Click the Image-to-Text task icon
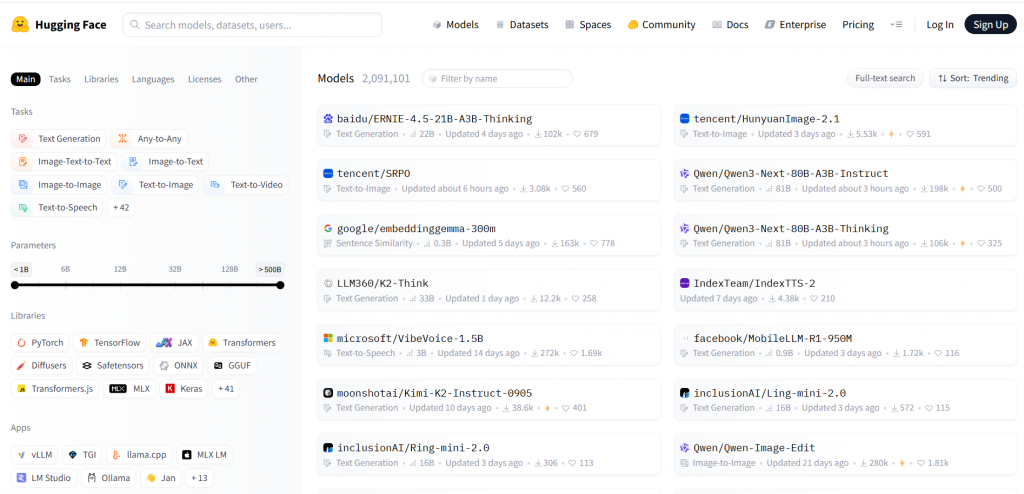 click(134, 162)
